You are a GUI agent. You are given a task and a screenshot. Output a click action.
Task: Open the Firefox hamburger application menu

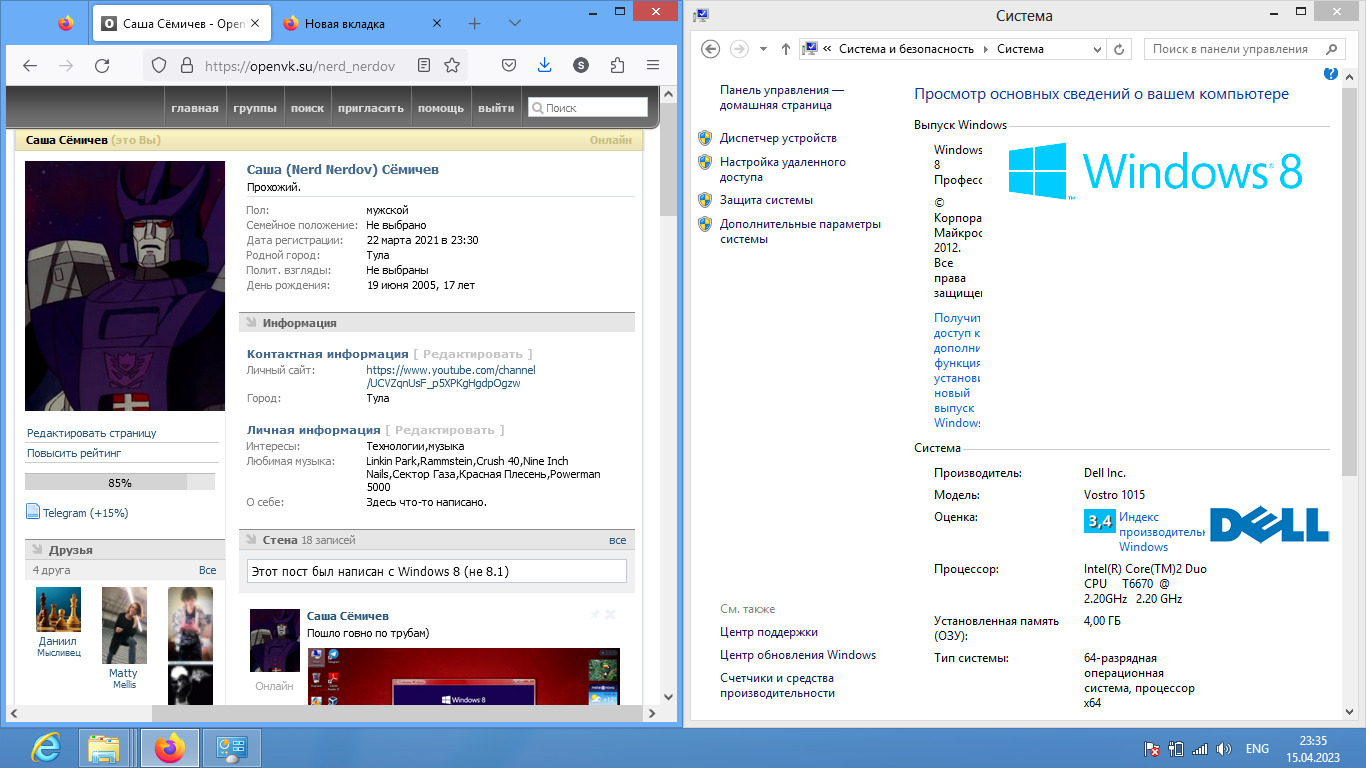(x=653, y=65)
